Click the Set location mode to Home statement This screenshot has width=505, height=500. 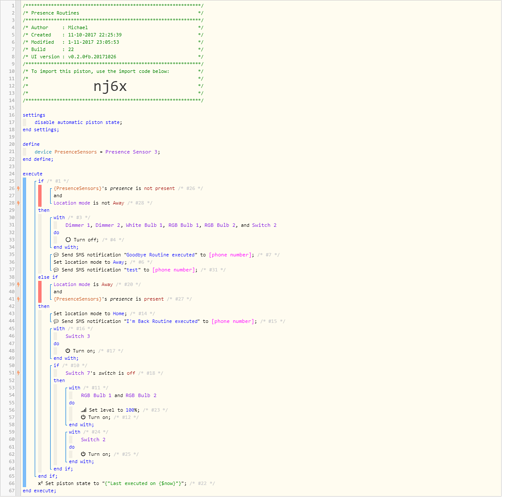click(90, 314)
